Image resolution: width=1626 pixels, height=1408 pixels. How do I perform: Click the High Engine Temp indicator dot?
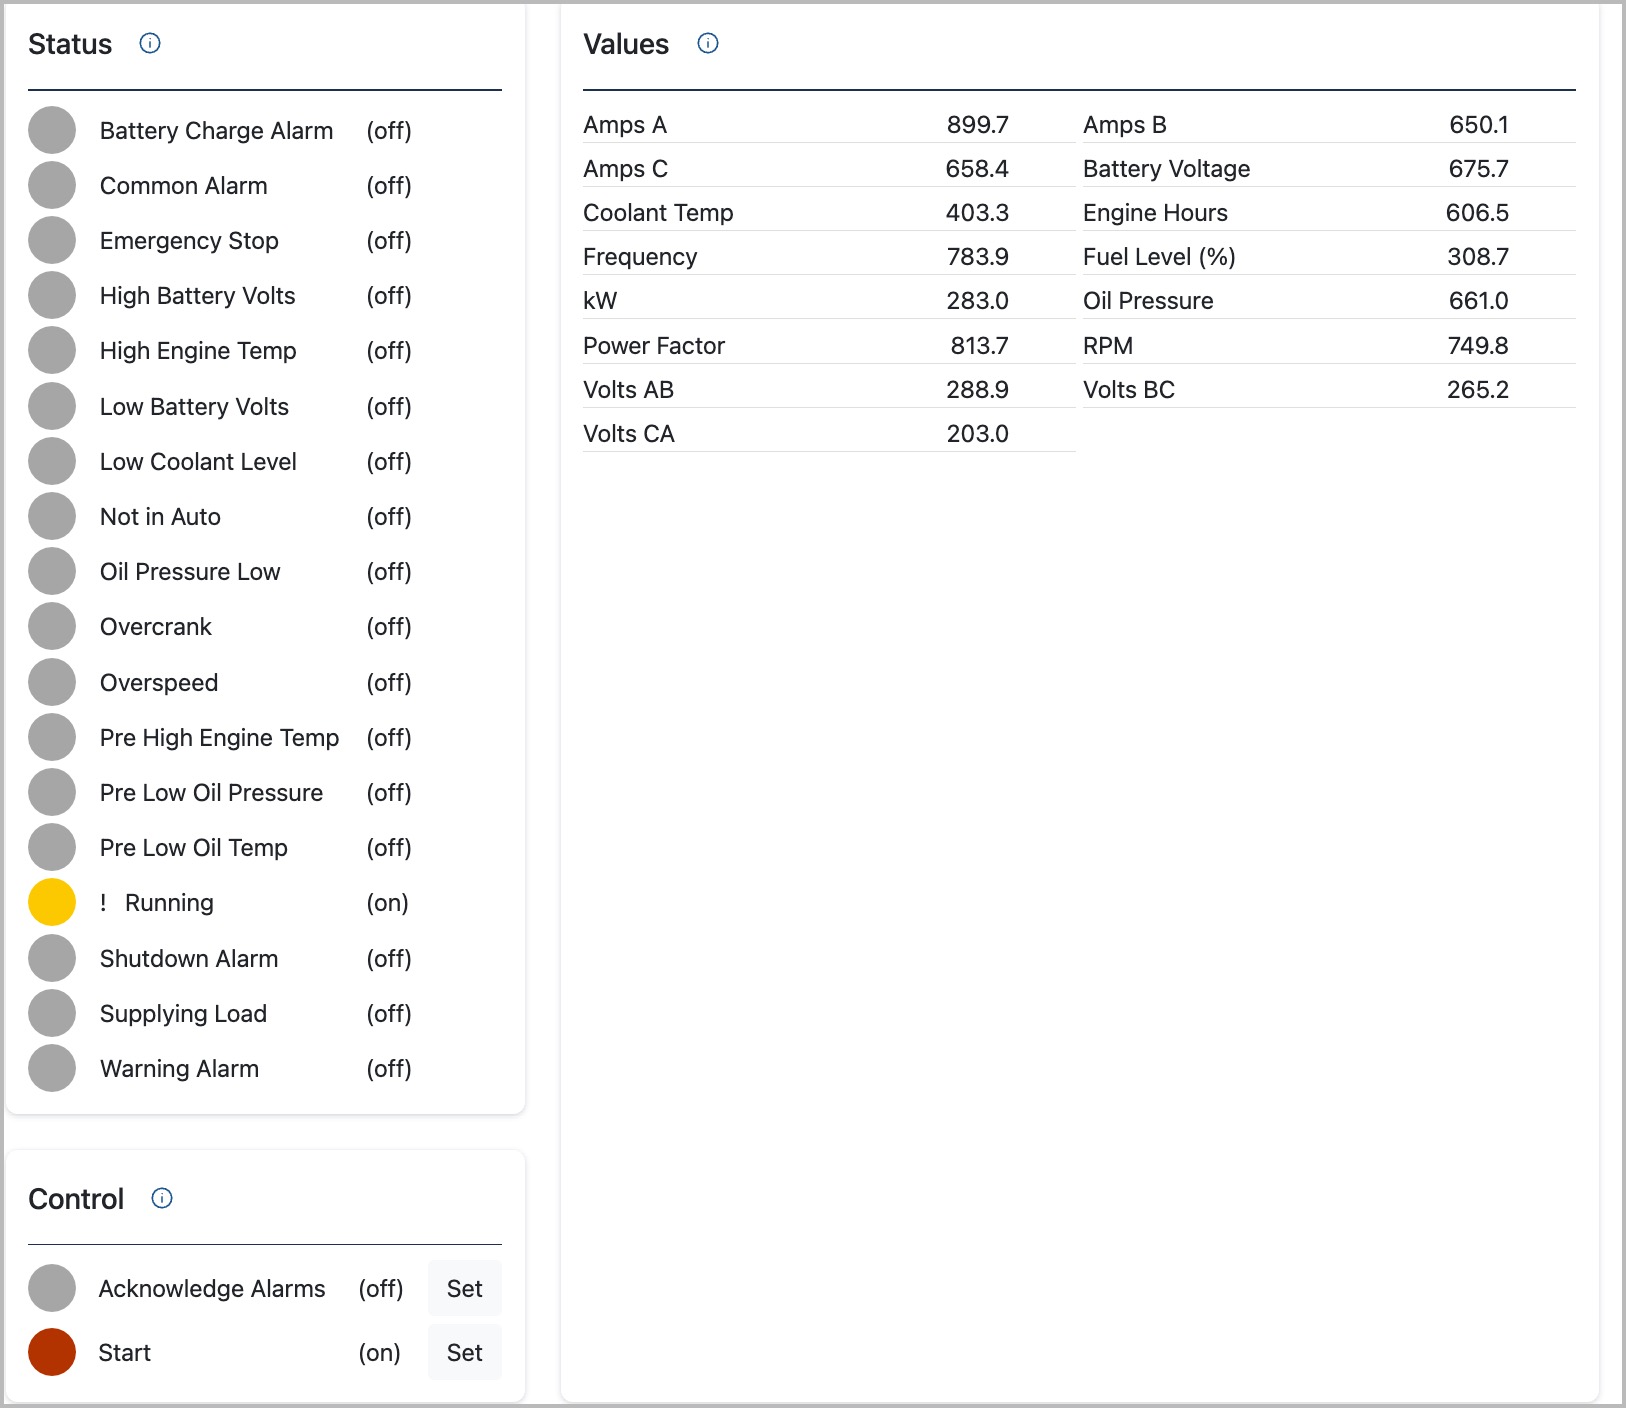tap(52, 350)
